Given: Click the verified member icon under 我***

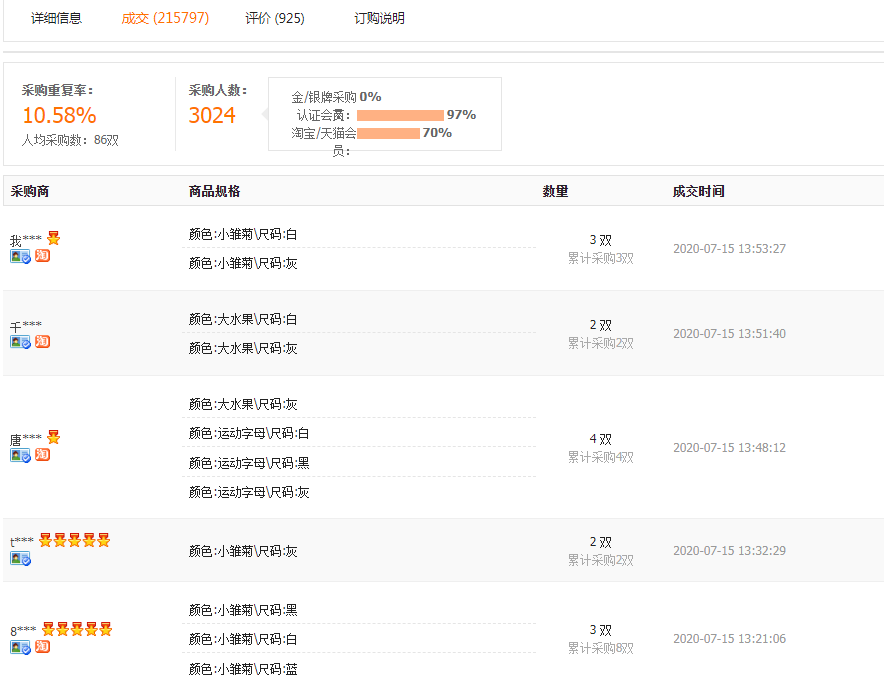Looking at the screenshot, I should point(21,257).
